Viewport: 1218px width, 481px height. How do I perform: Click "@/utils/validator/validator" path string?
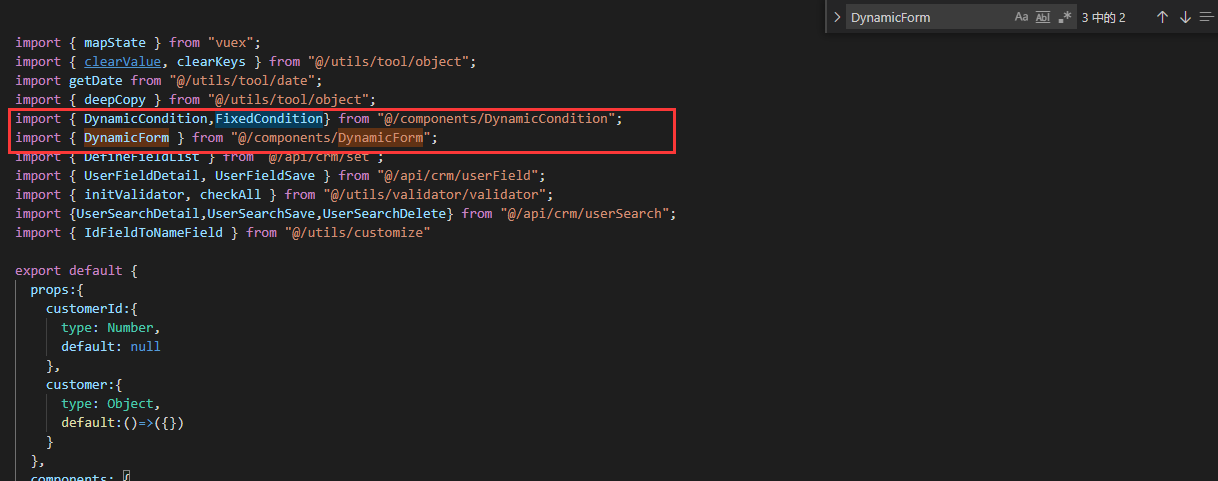click(435, 194)
